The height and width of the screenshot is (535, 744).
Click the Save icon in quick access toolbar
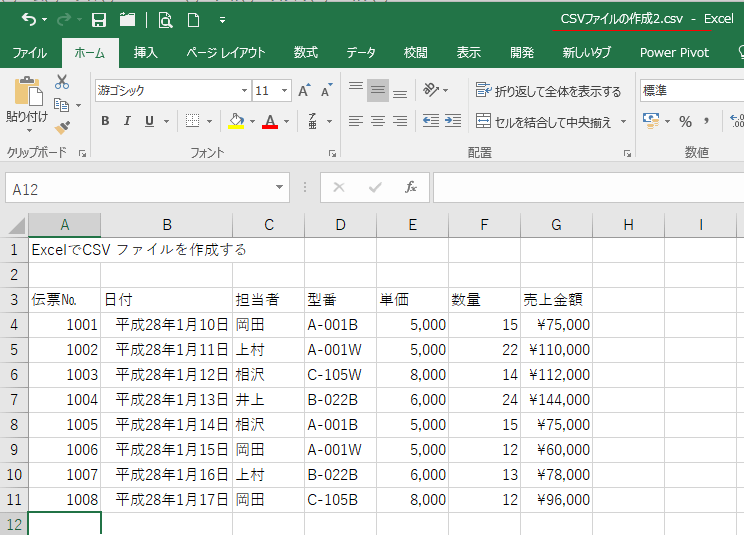(99, 20)
